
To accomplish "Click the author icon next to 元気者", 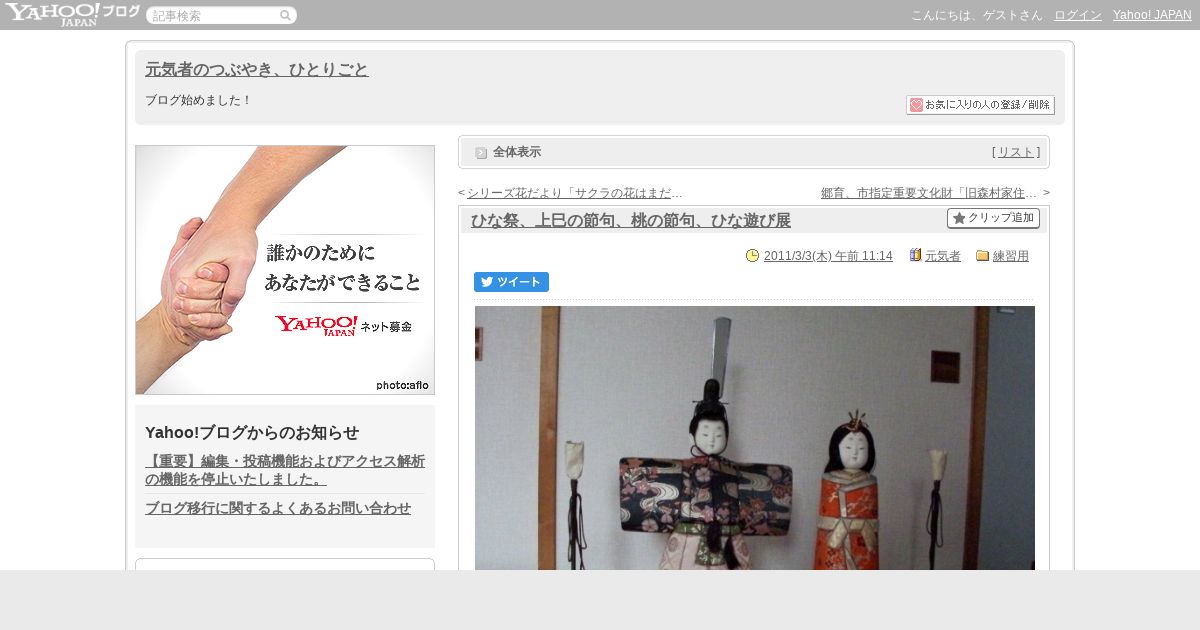I will [915, 255].
